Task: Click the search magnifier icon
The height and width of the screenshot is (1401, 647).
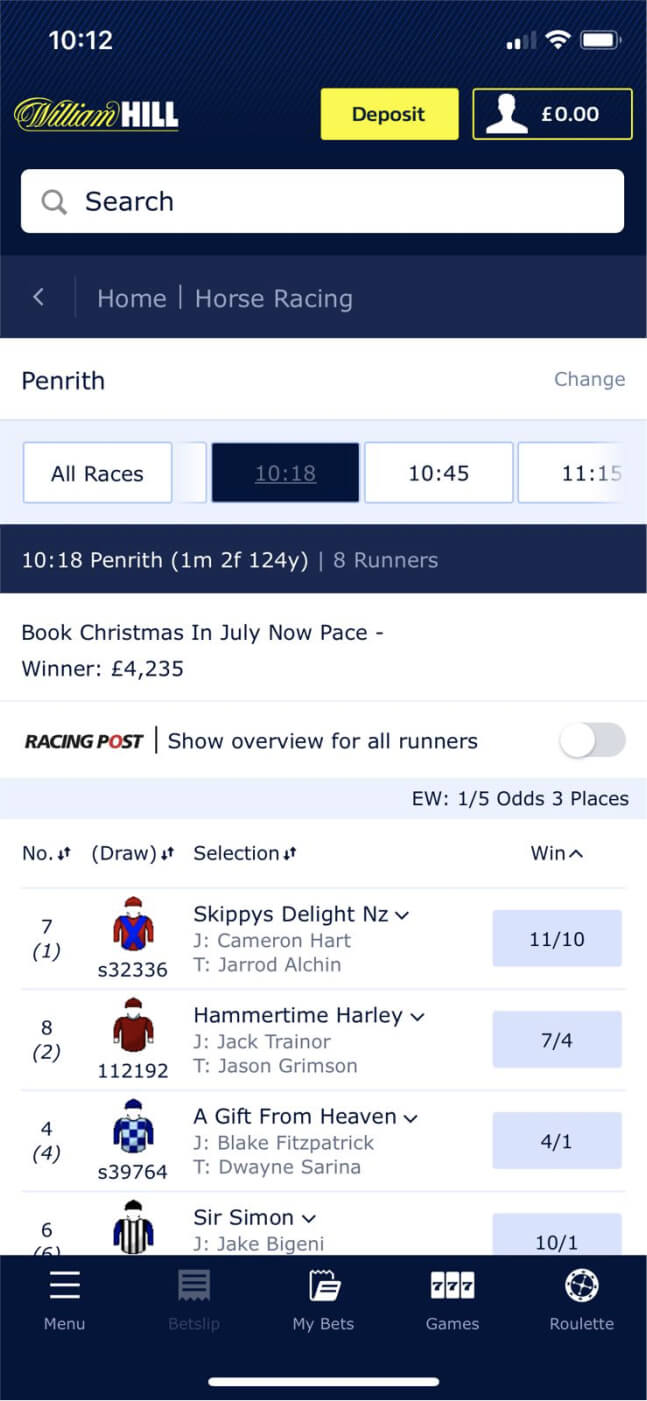Action: point(54,201)
